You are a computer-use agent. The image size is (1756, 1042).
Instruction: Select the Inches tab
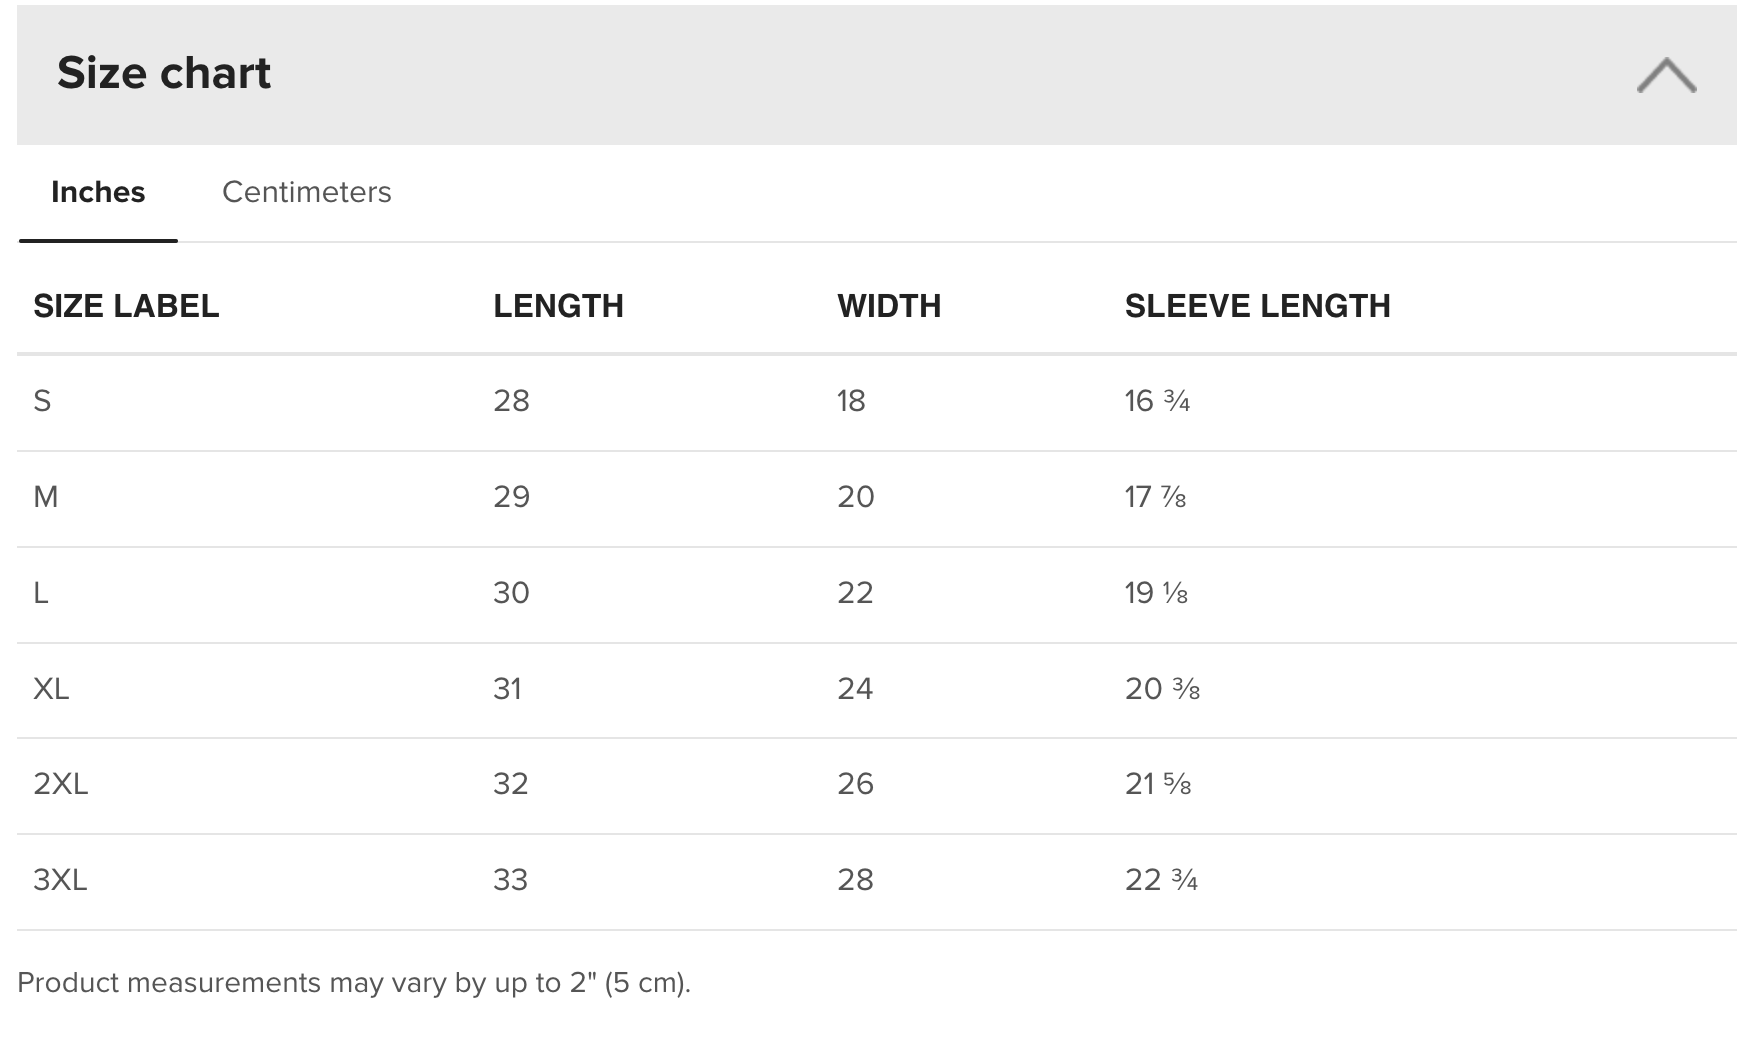click(98, 192)
